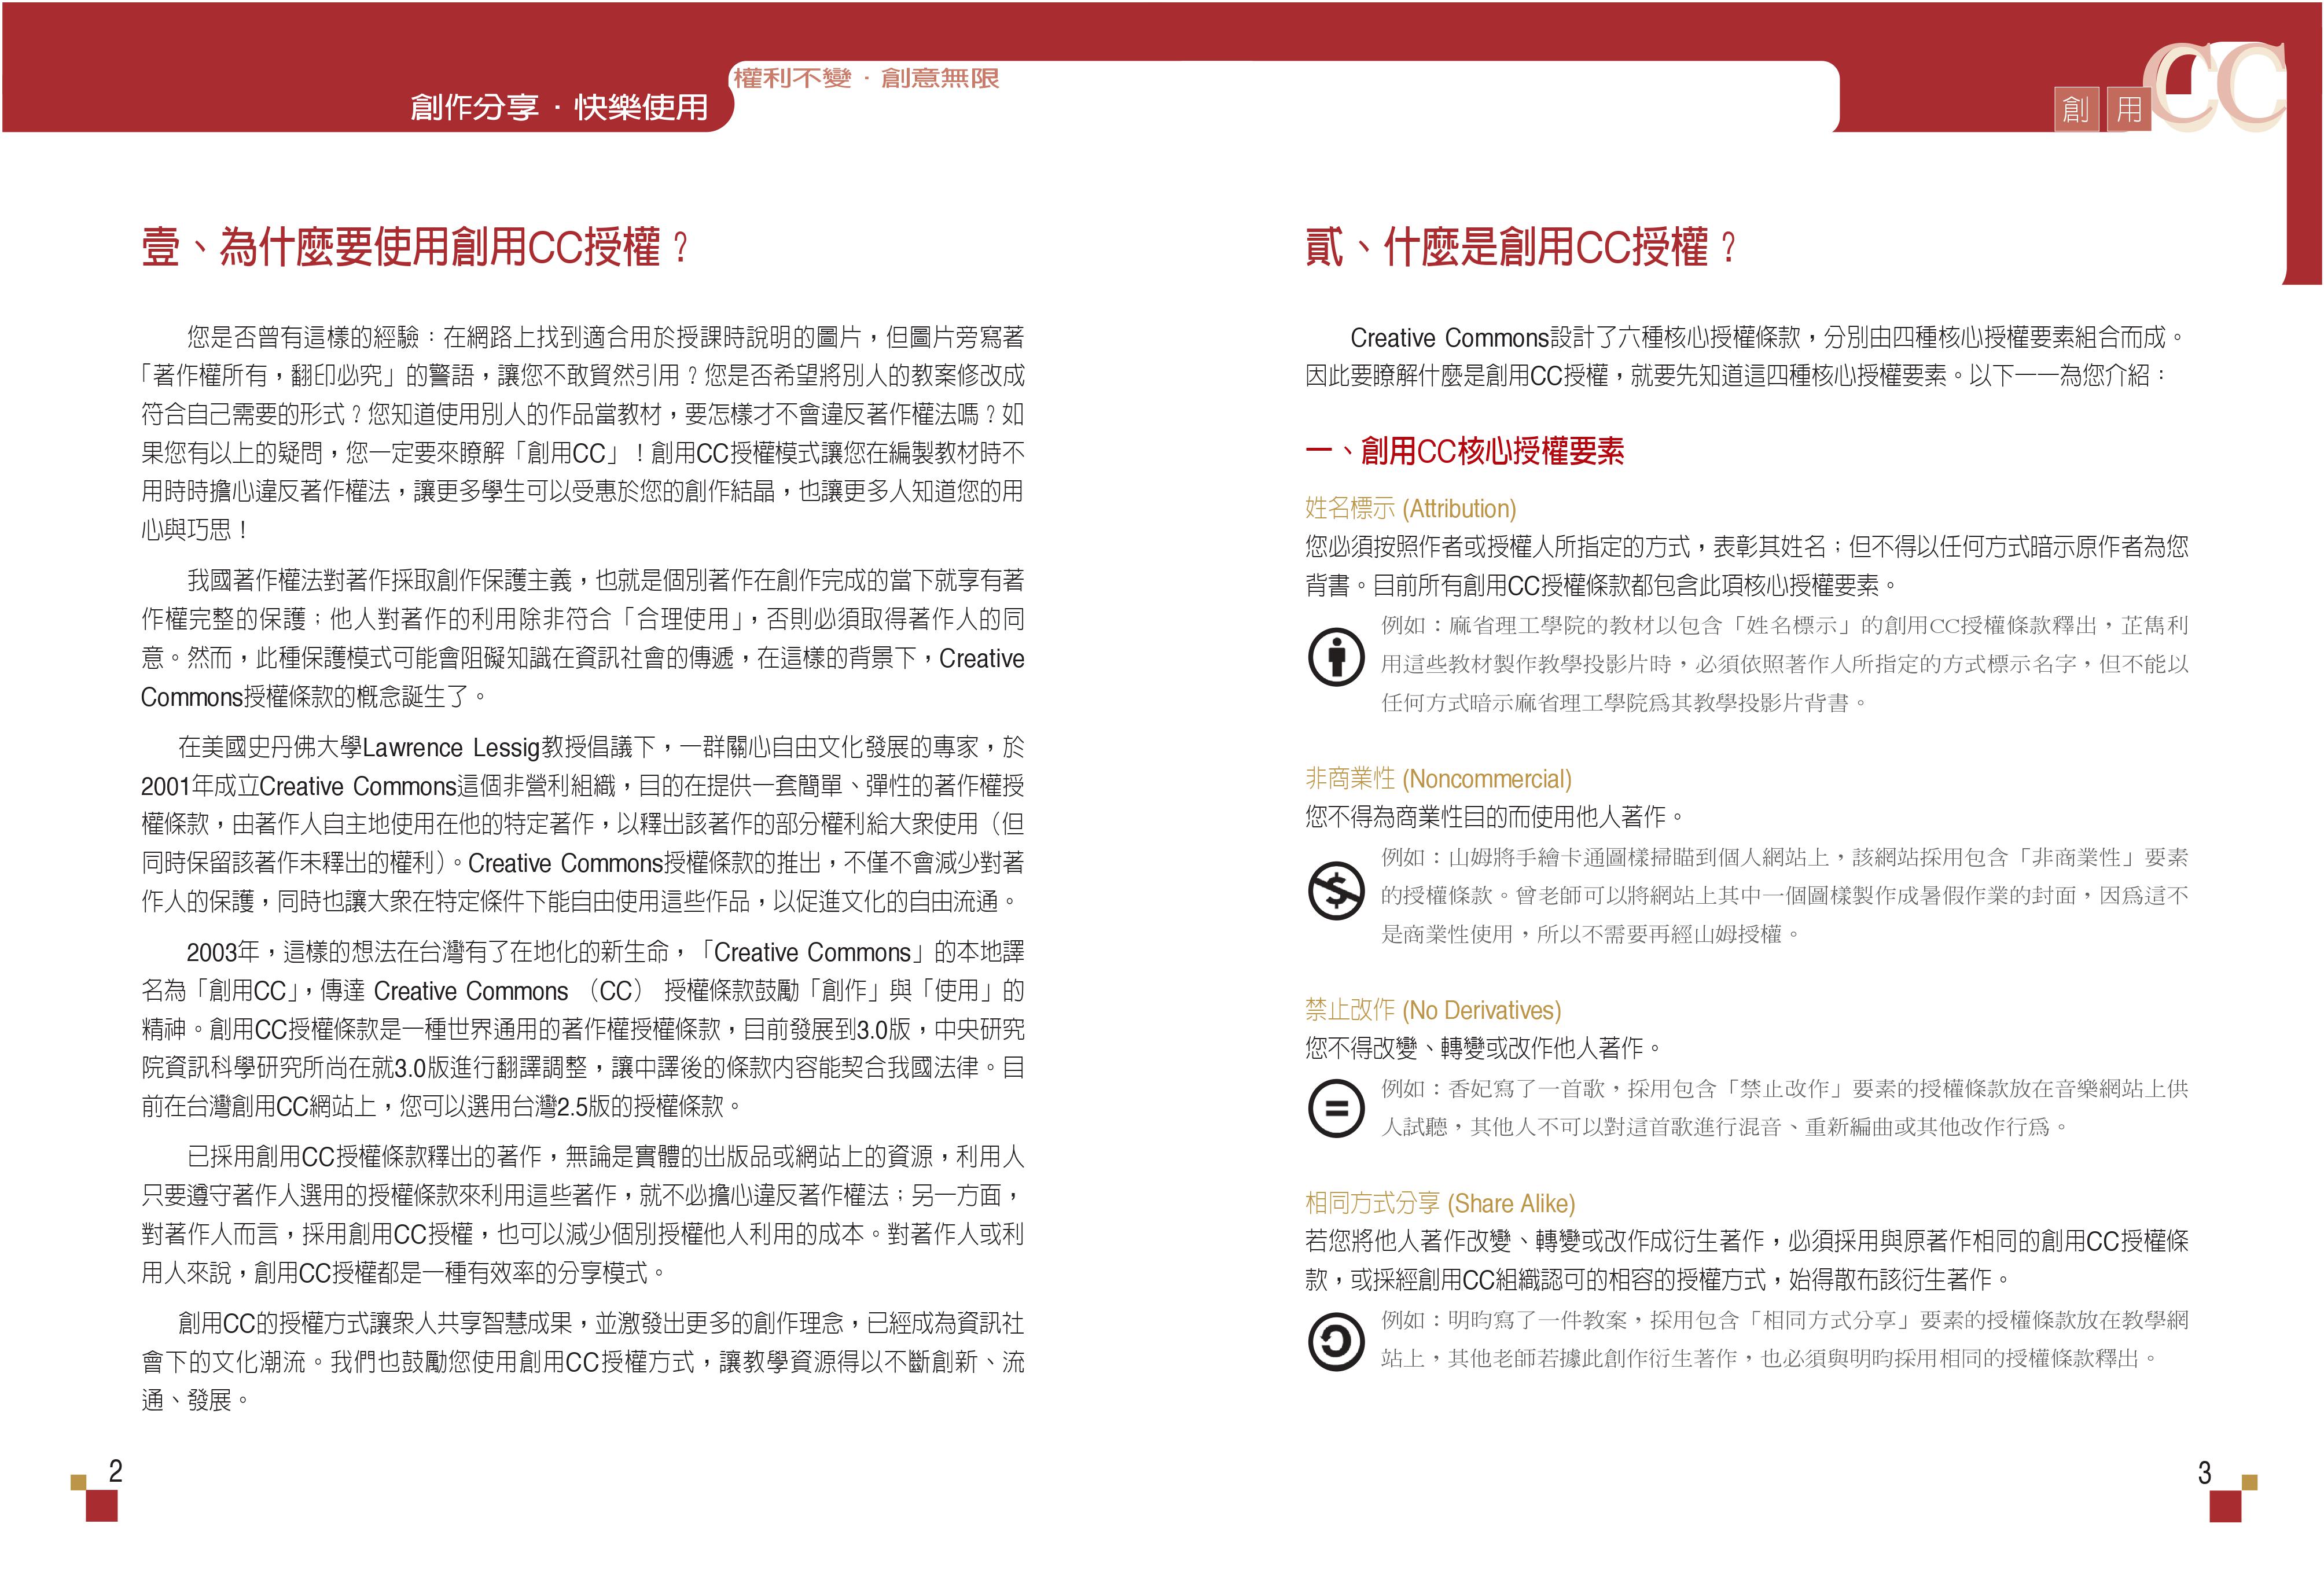Click page number 3 at bottom right
Screen dimensions: 2324x1572
[2204, 1472]
